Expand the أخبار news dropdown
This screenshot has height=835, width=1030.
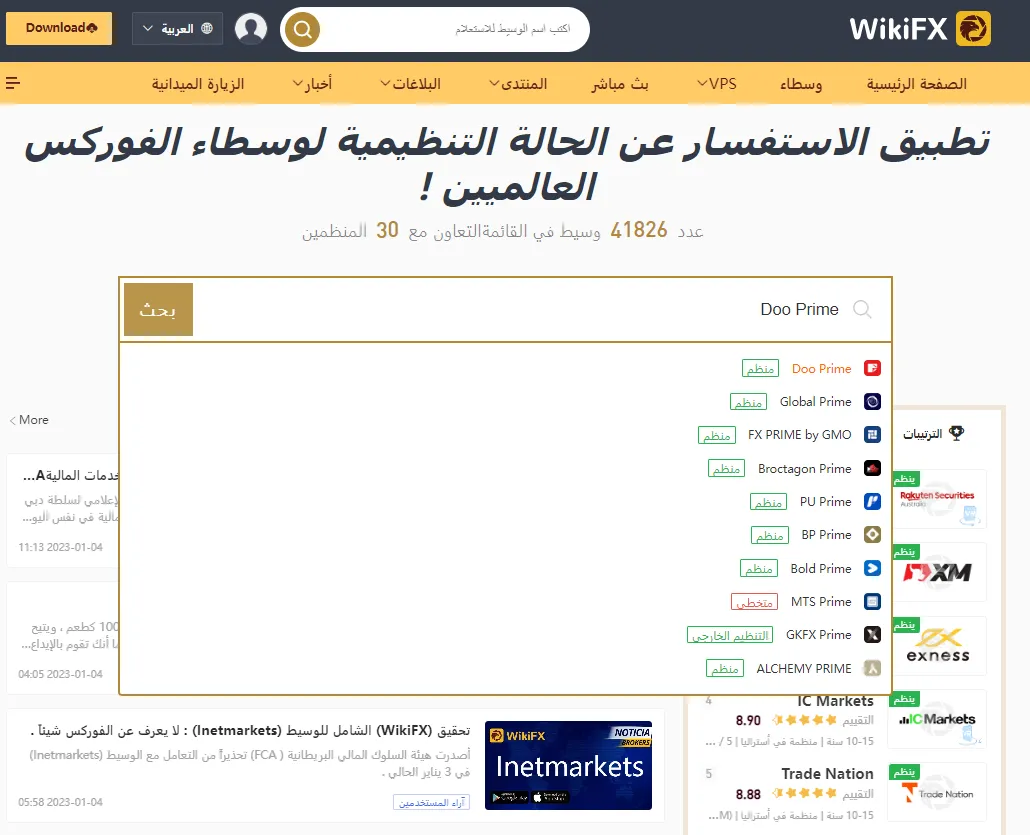tap(313, 83)
